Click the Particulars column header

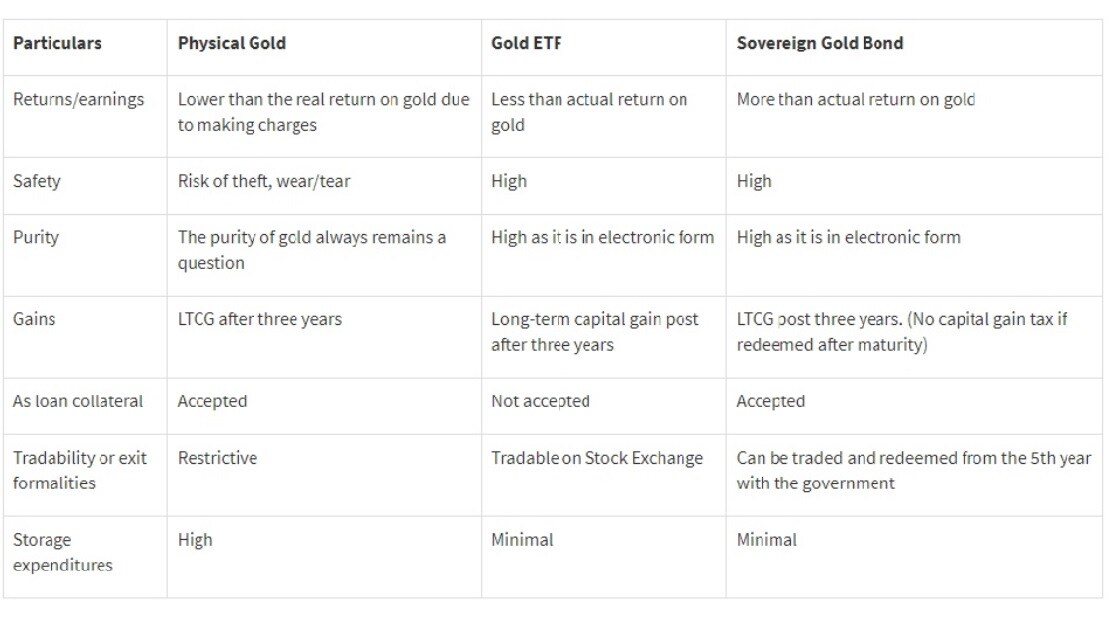[x=57, y=43]
